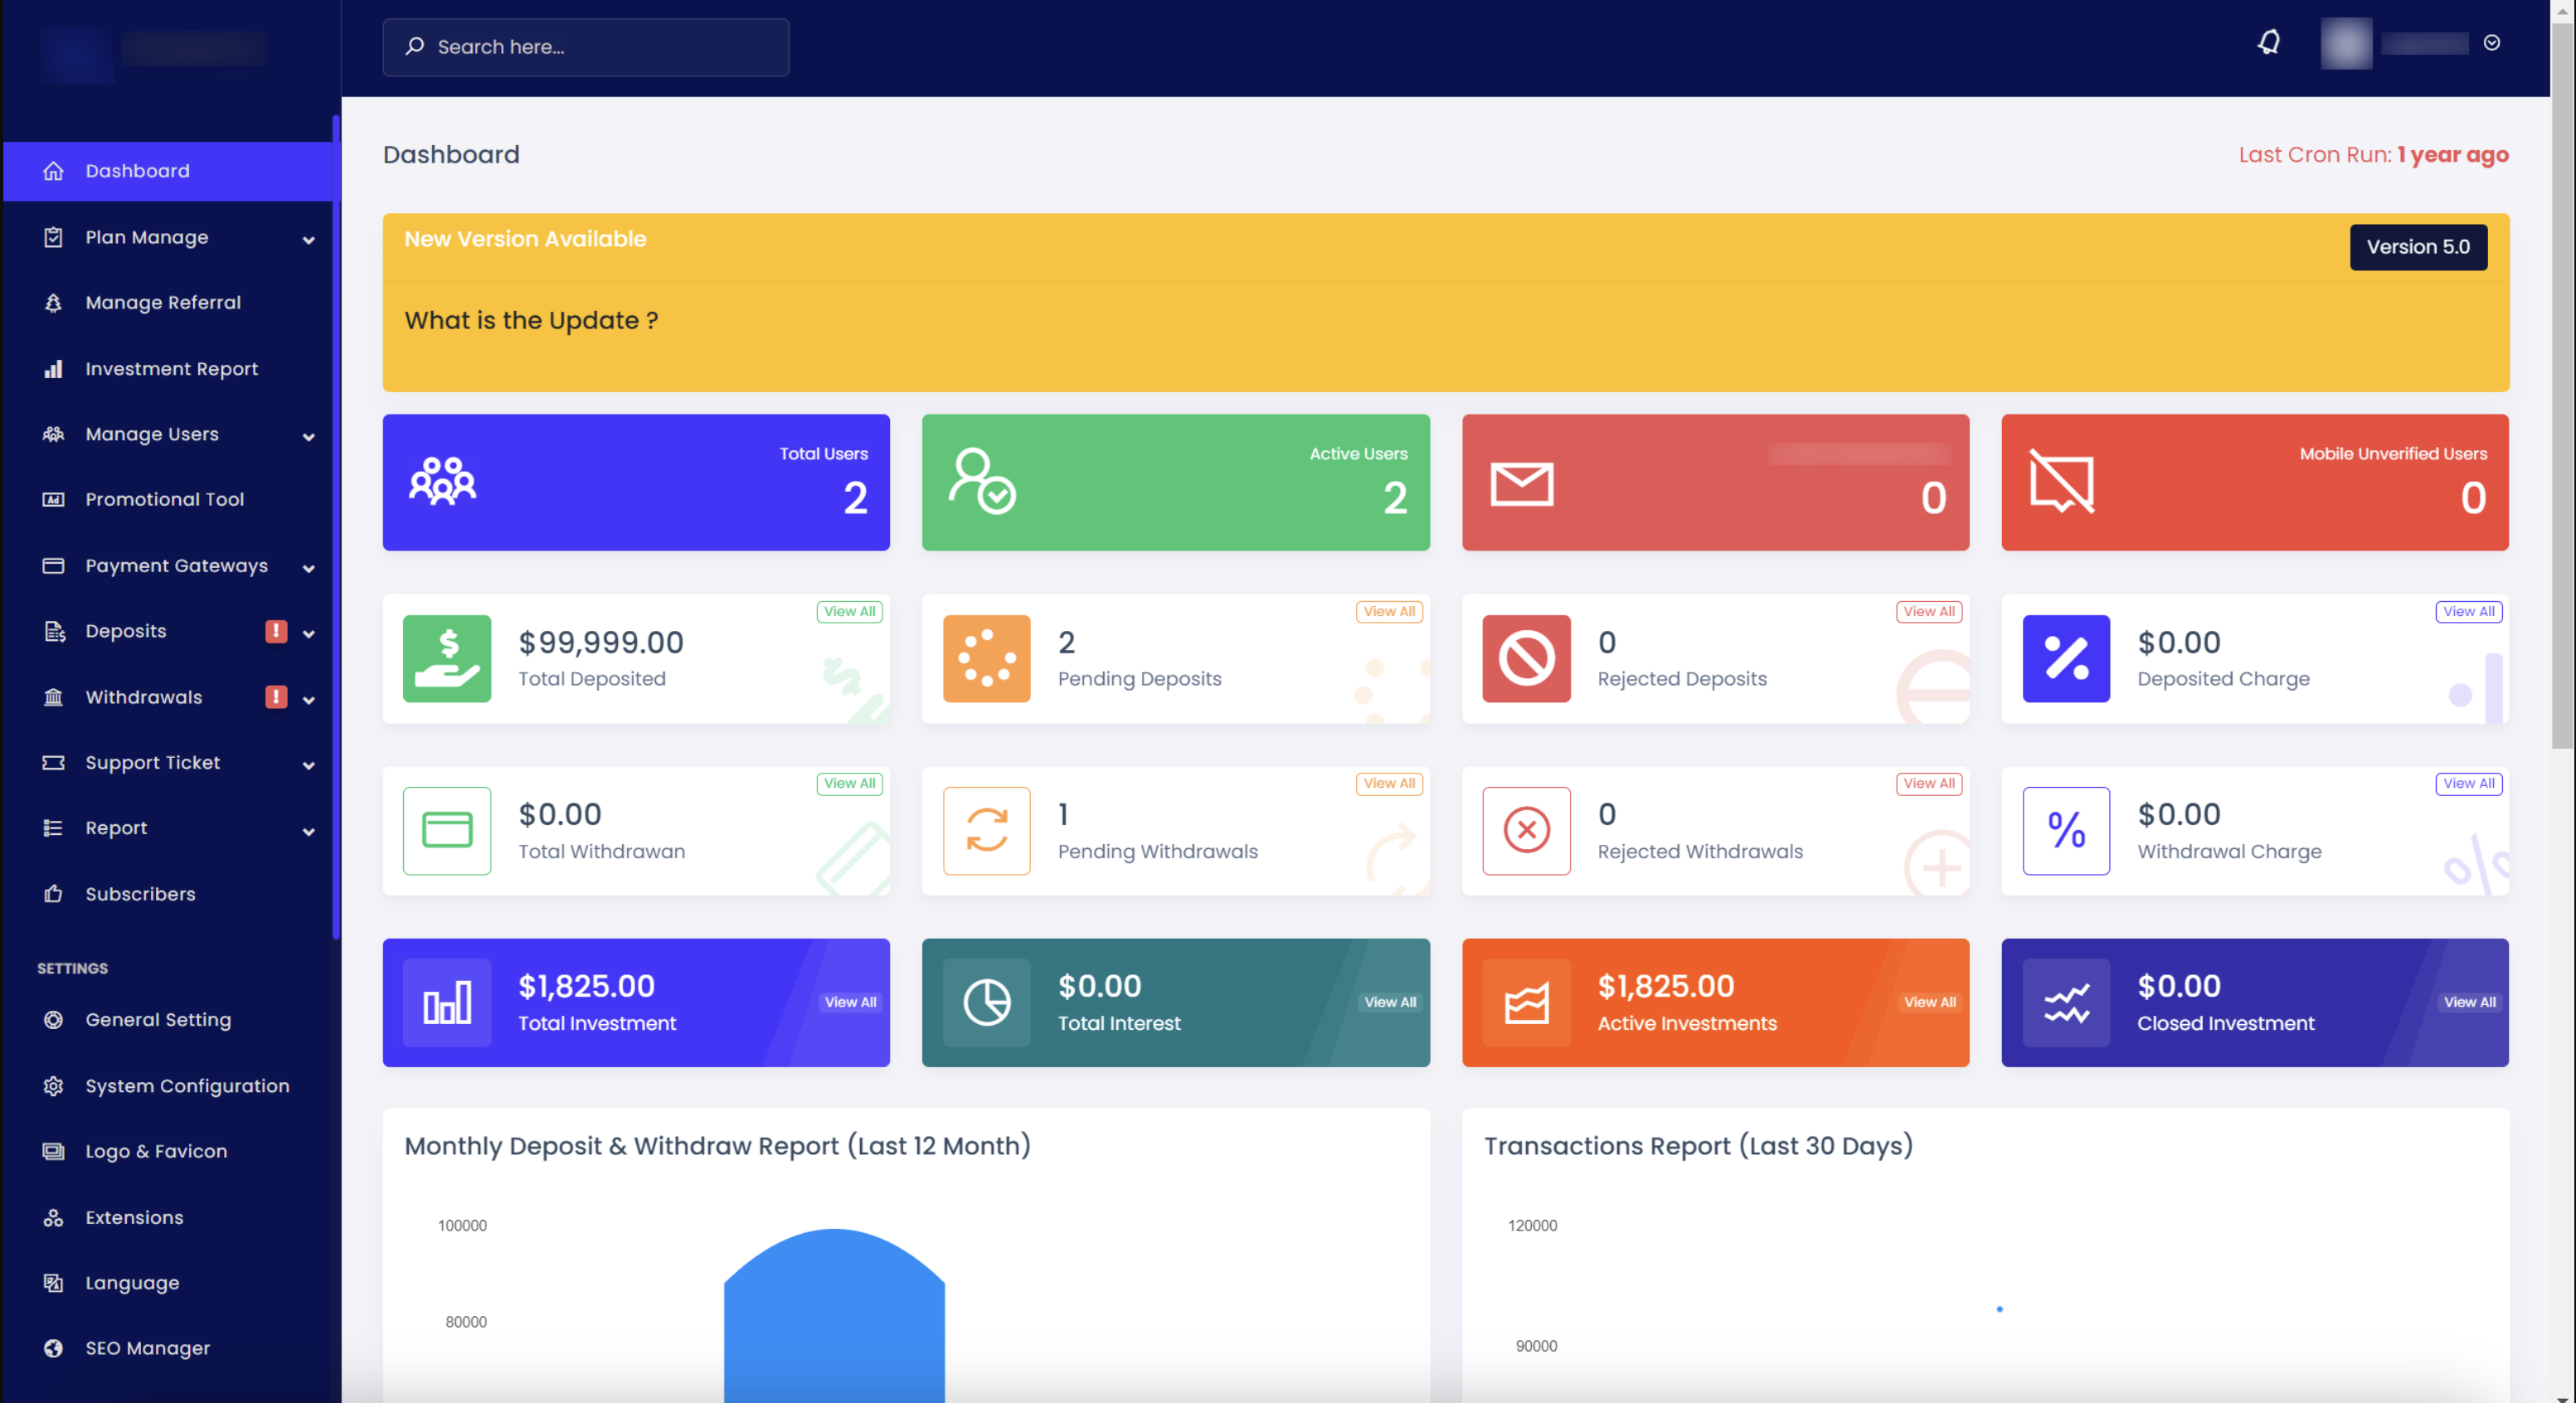Viewport: 2576px width, 1403px height.
Task: Go to General Setting menu item
Action: tap(158, 1019)
